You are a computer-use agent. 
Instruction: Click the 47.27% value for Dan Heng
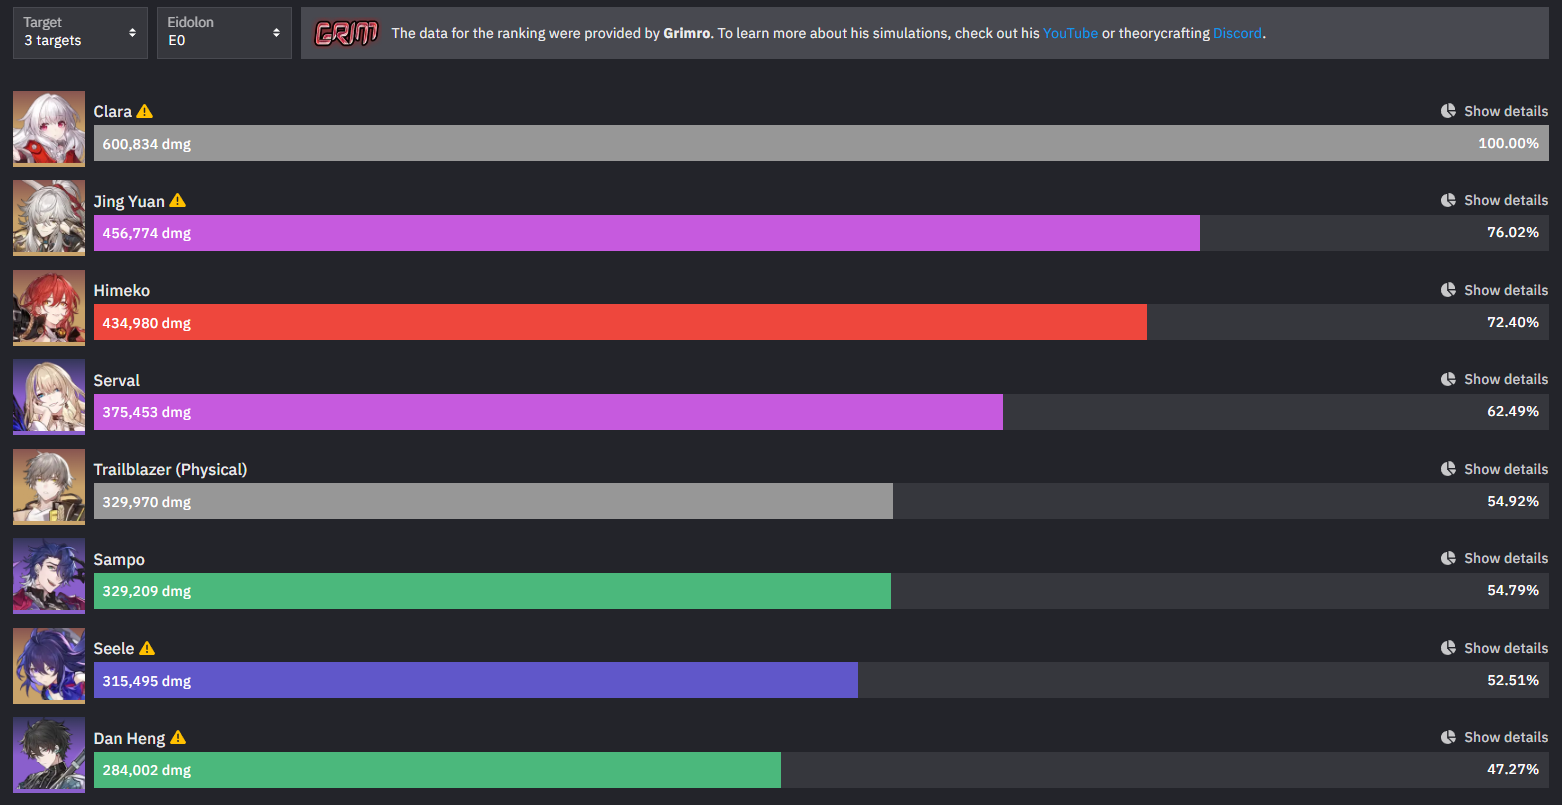(x=1513, y=769)
